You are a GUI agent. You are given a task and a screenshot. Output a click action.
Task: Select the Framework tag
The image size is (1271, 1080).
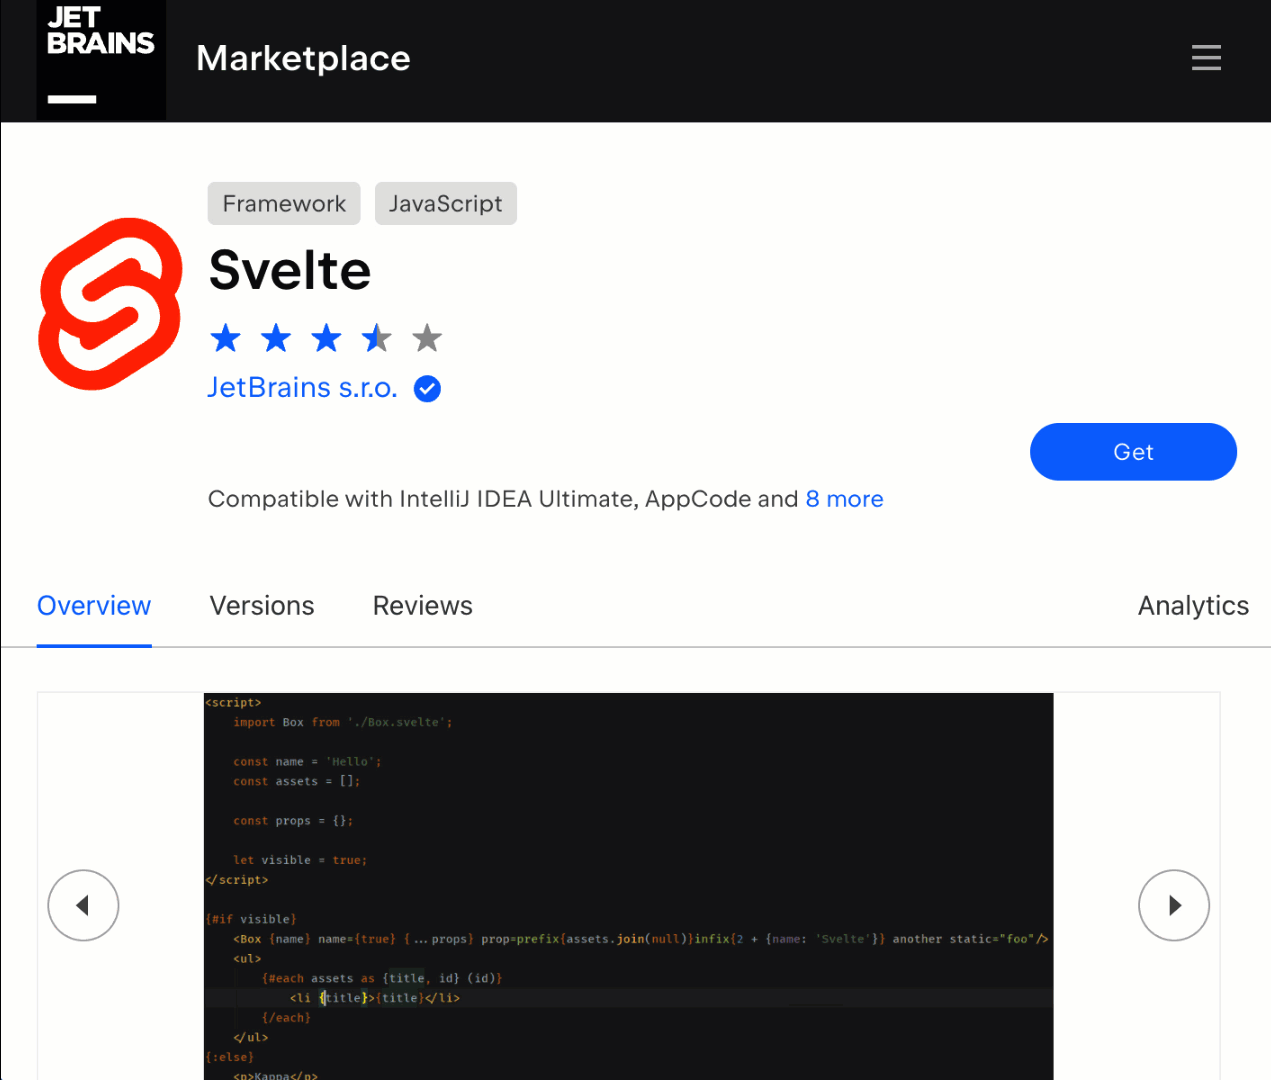coord(284,204)
